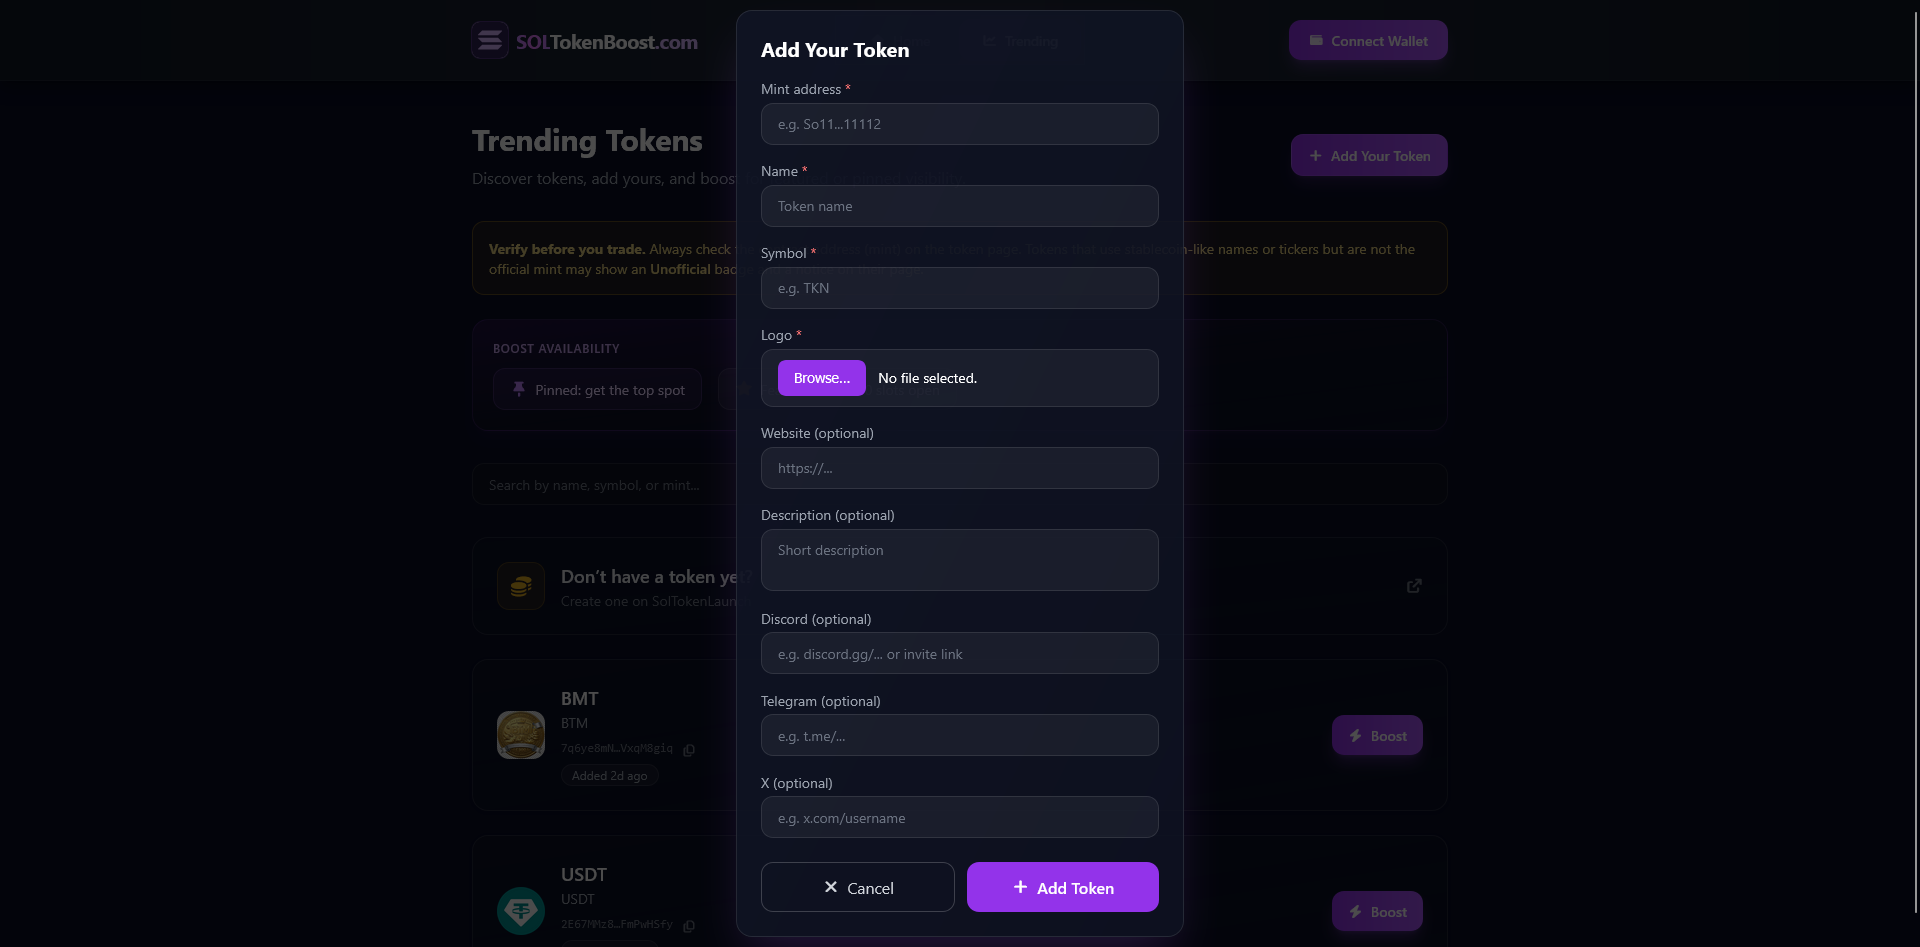Click the lightning icon on BMT's Boost button

[x=1356, y=735]
